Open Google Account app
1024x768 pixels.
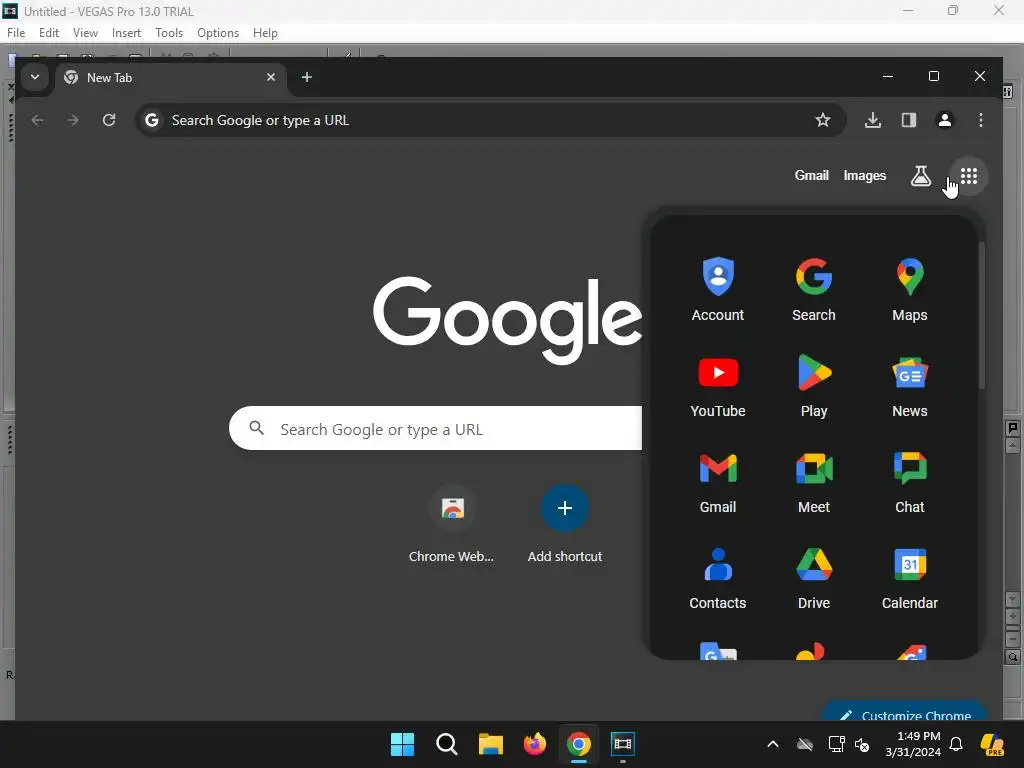[x=718, y=289]
